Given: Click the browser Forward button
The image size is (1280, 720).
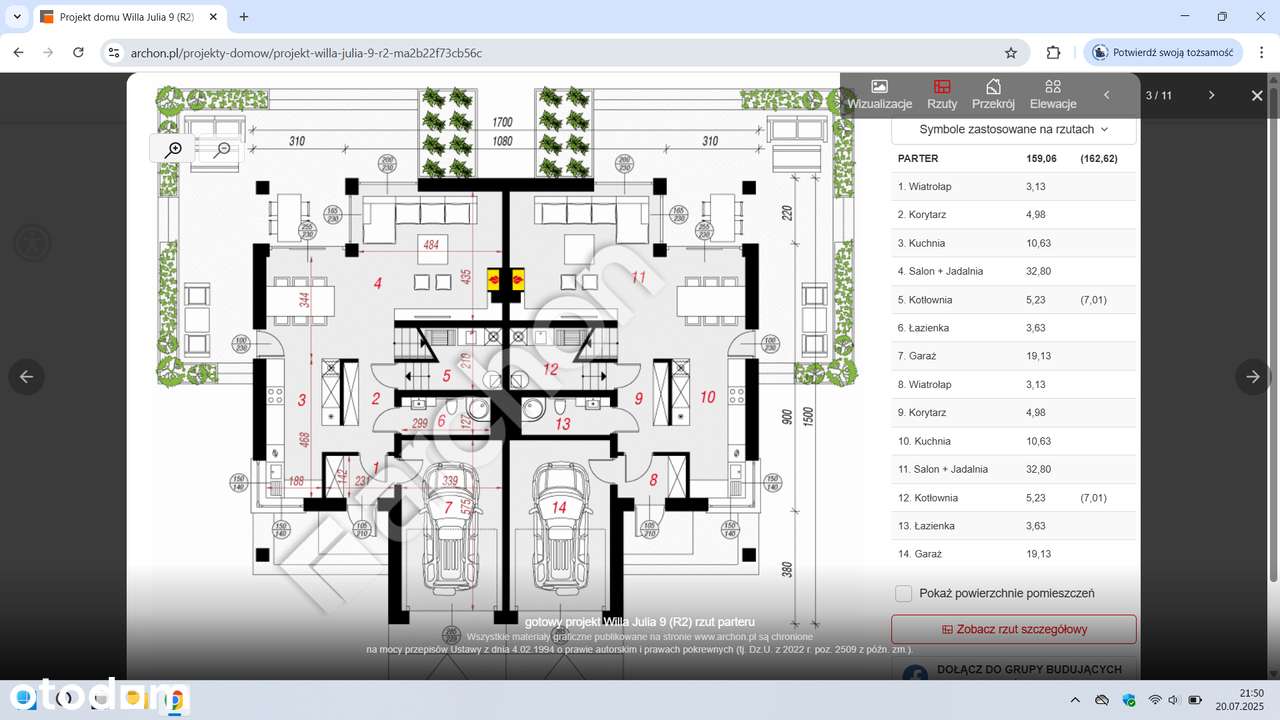Looking at the screenshot, I should coord(48,52).
